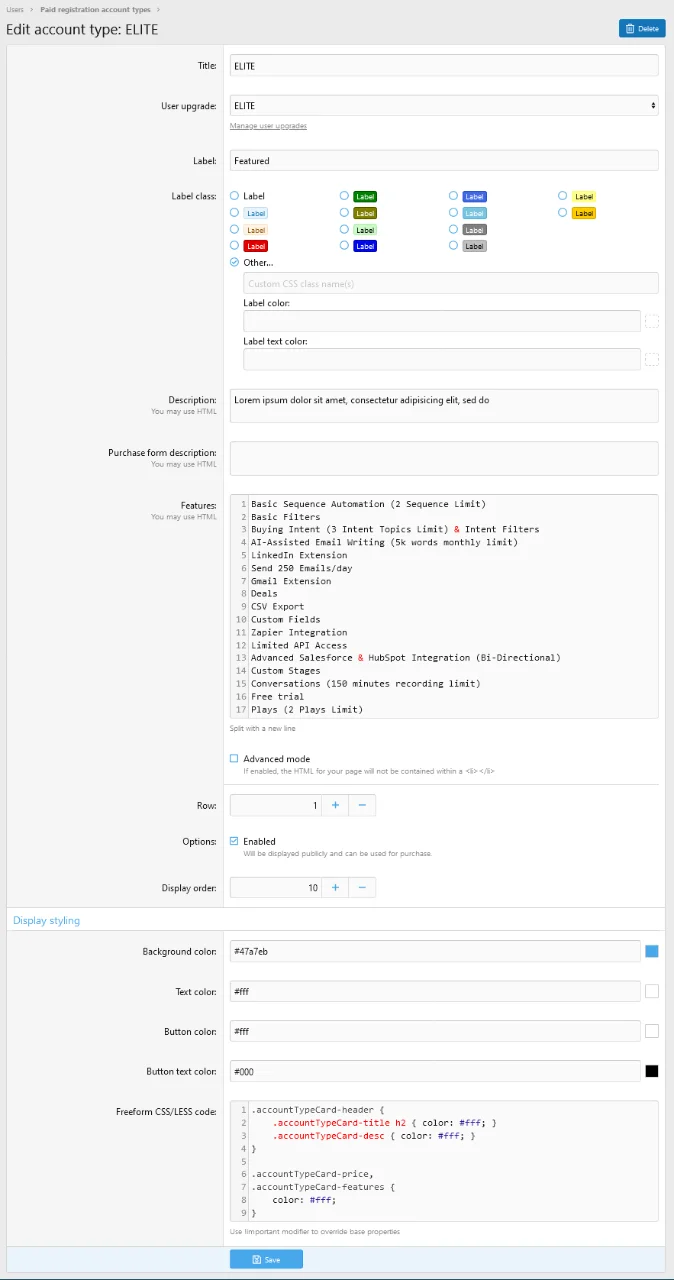Select the red Label class radio

[235, 245]
